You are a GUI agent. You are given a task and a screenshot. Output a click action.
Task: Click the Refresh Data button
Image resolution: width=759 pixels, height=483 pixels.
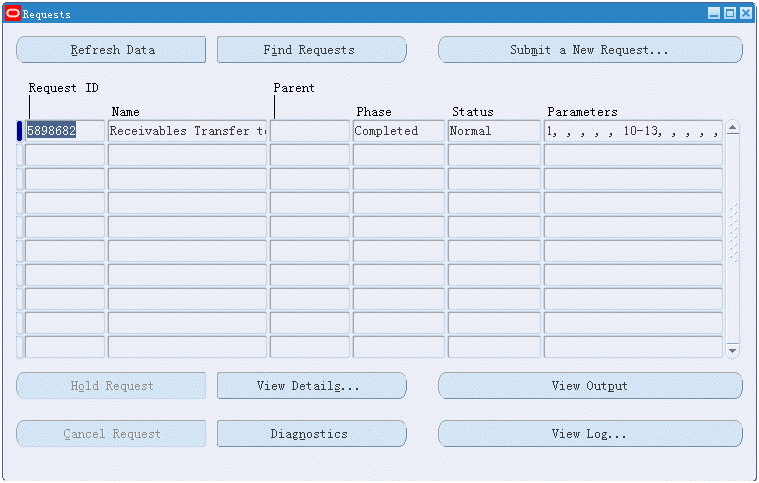tap(111, 50)
